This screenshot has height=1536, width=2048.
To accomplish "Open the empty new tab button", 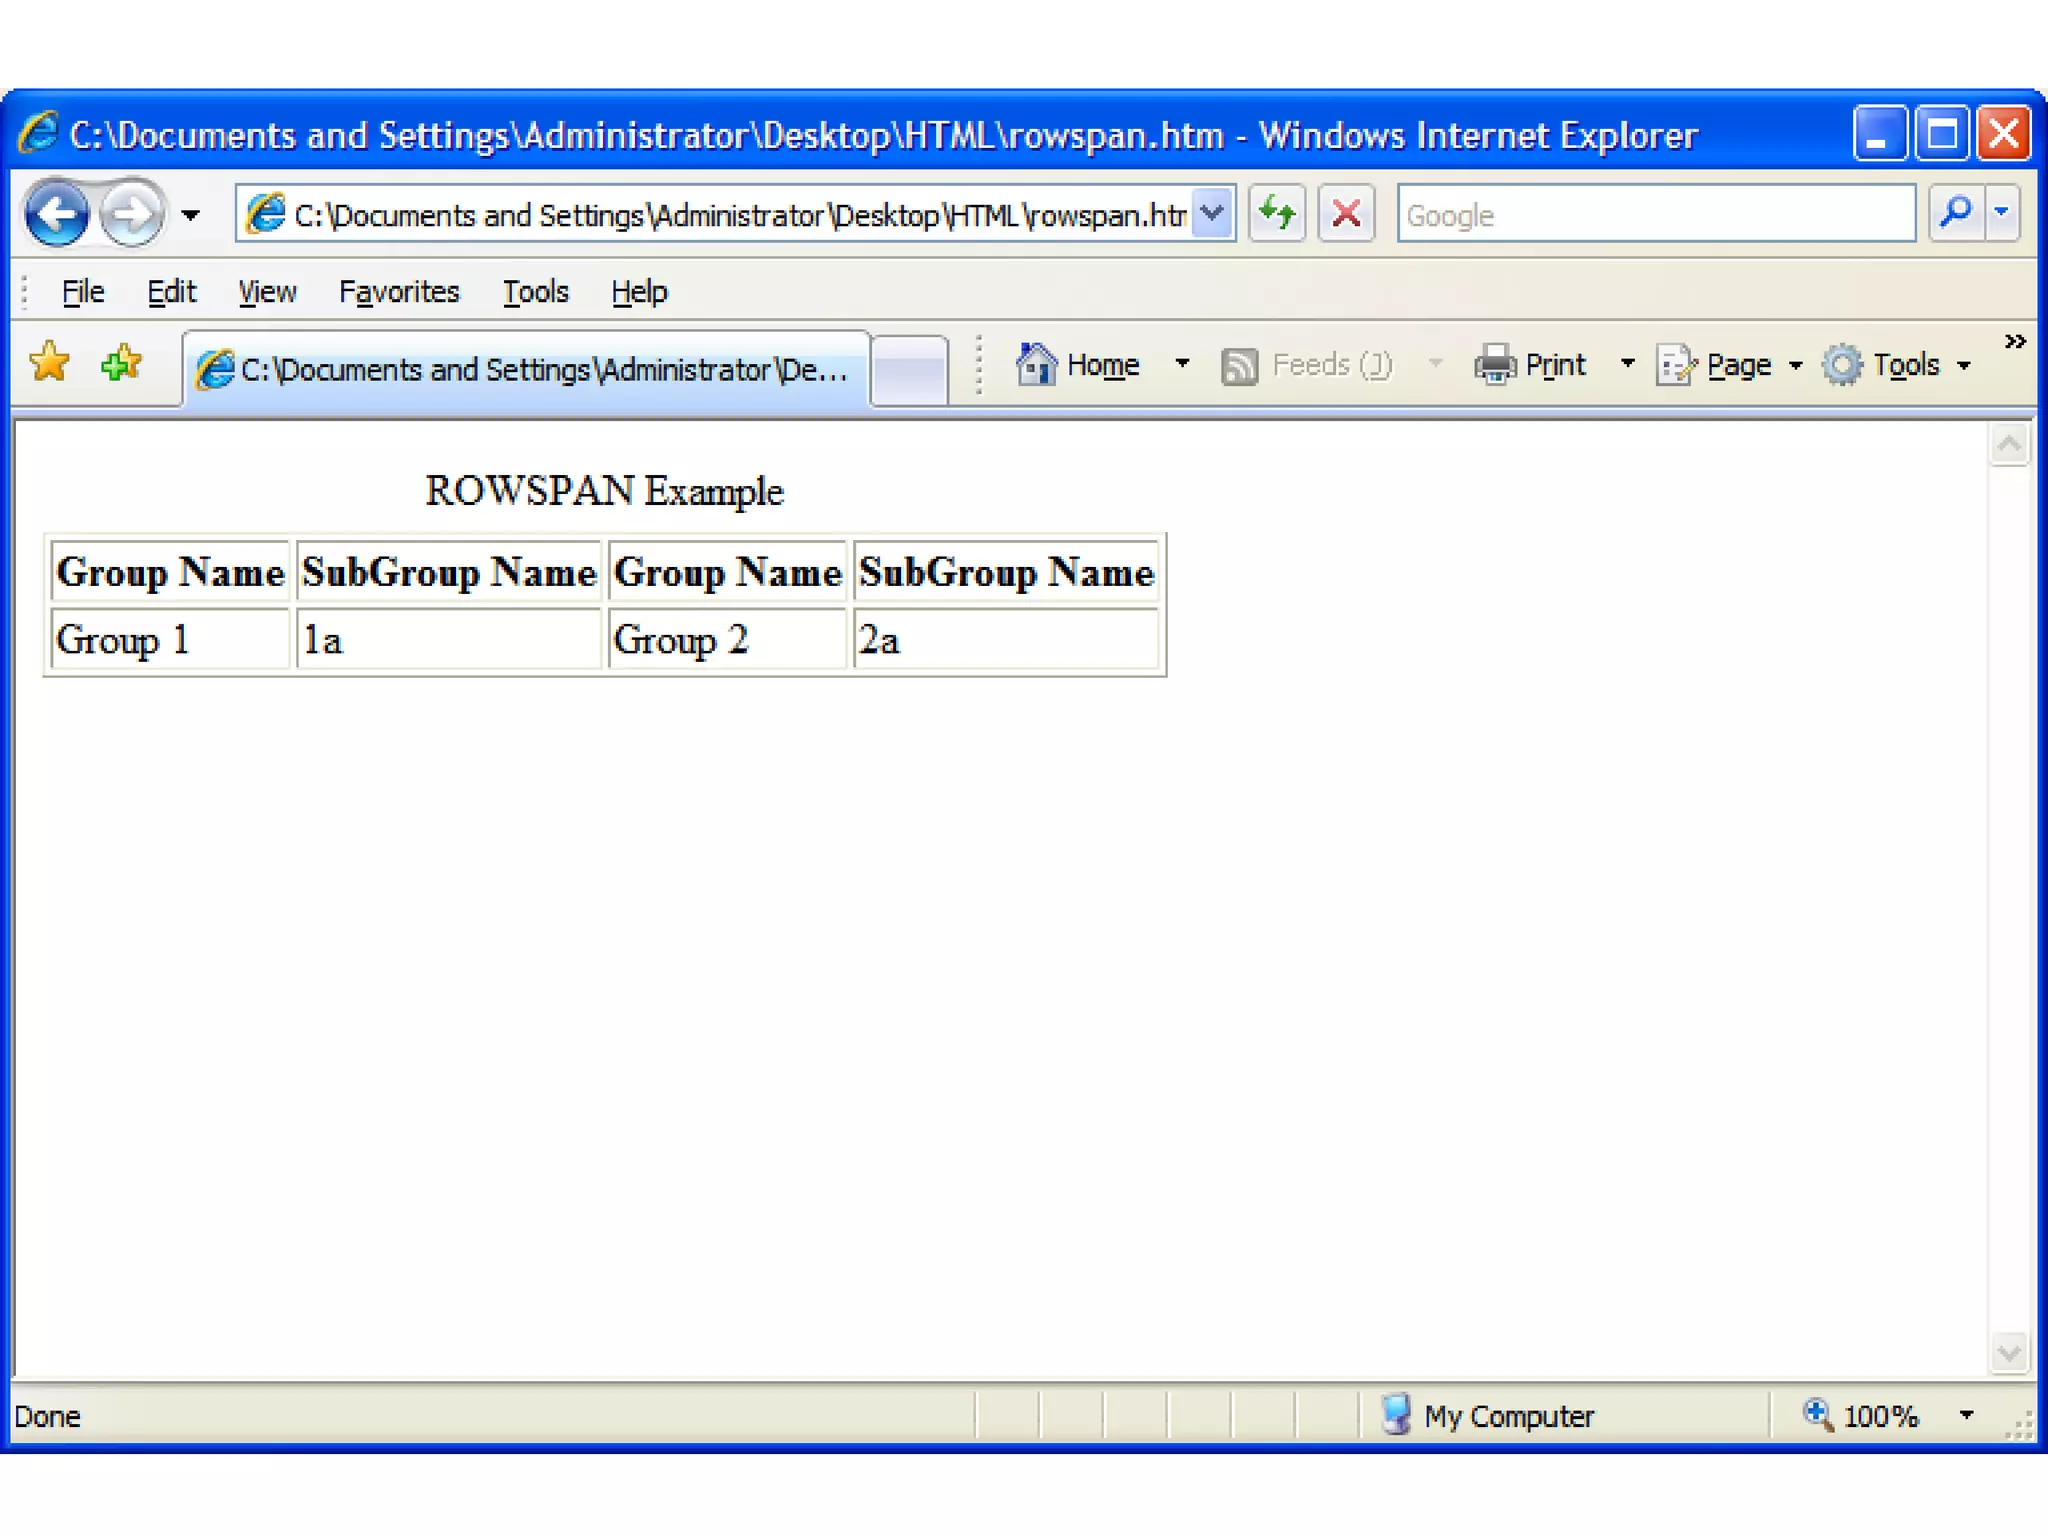I will [x=909, y=370].
